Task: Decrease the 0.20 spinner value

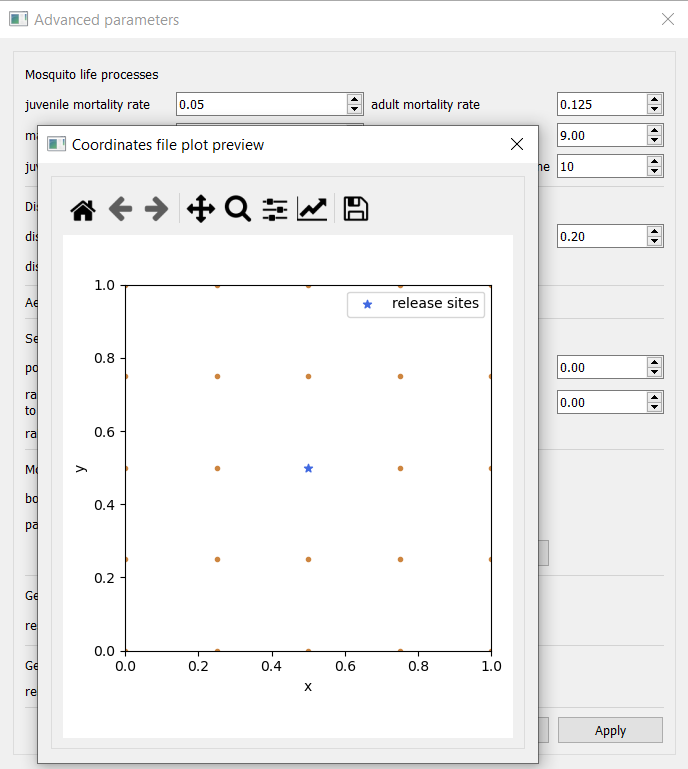Action: [x=654, y=241]
